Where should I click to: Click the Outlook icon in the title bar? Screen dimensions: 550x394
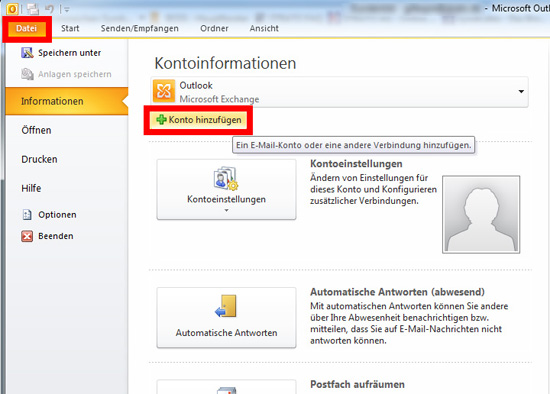12,9
